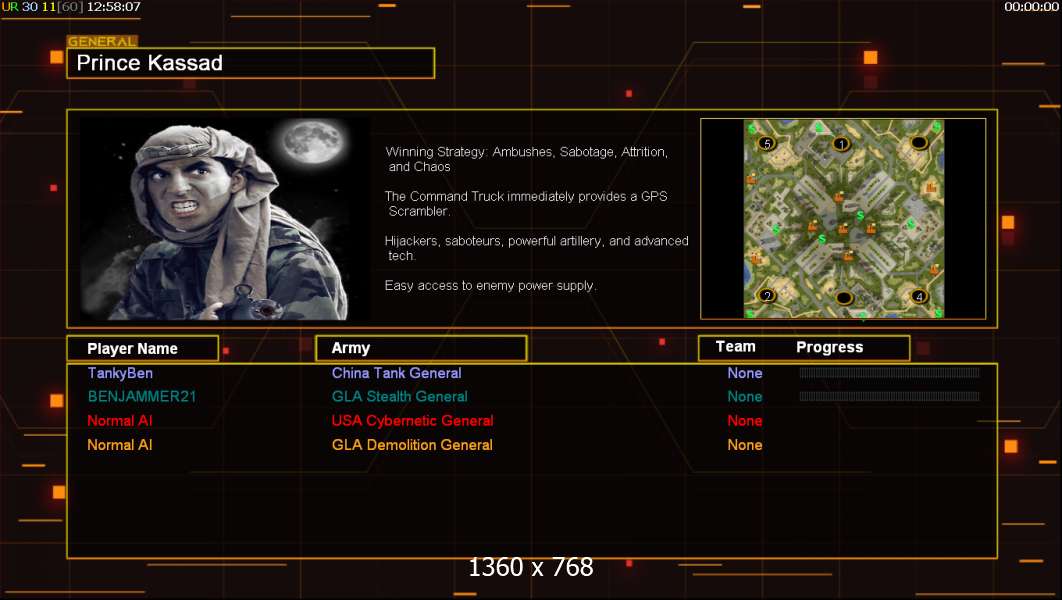Click the GLA Demolition General army entry

[x=412, y=445]
